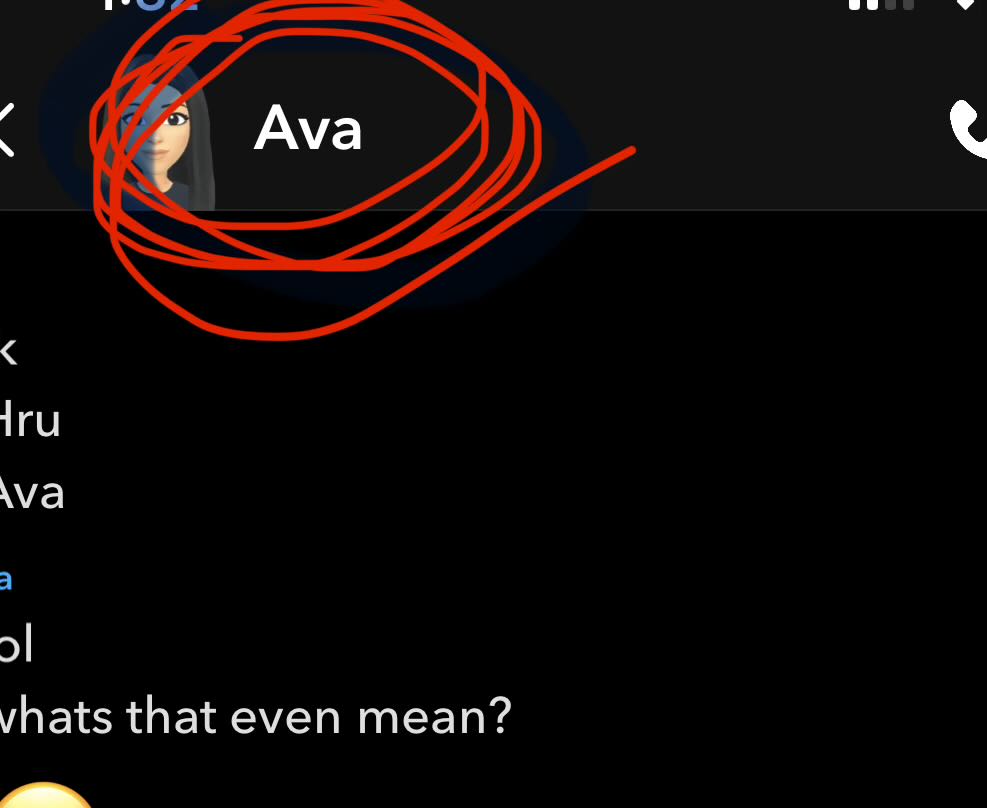Tap the blue sender name label
The width and height of the screenshot is (987, 808).
click(x=6, y=580)
